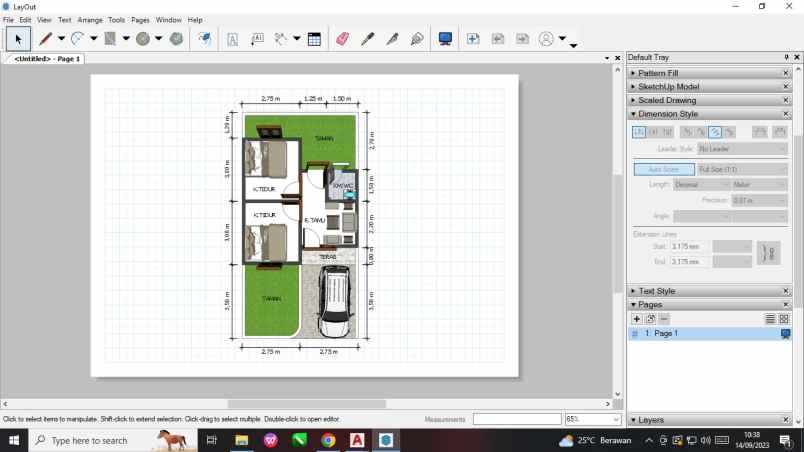Switch Pages panel to list view
The width and height of the screenshot is (804, 452).
(x=770, y=319)
